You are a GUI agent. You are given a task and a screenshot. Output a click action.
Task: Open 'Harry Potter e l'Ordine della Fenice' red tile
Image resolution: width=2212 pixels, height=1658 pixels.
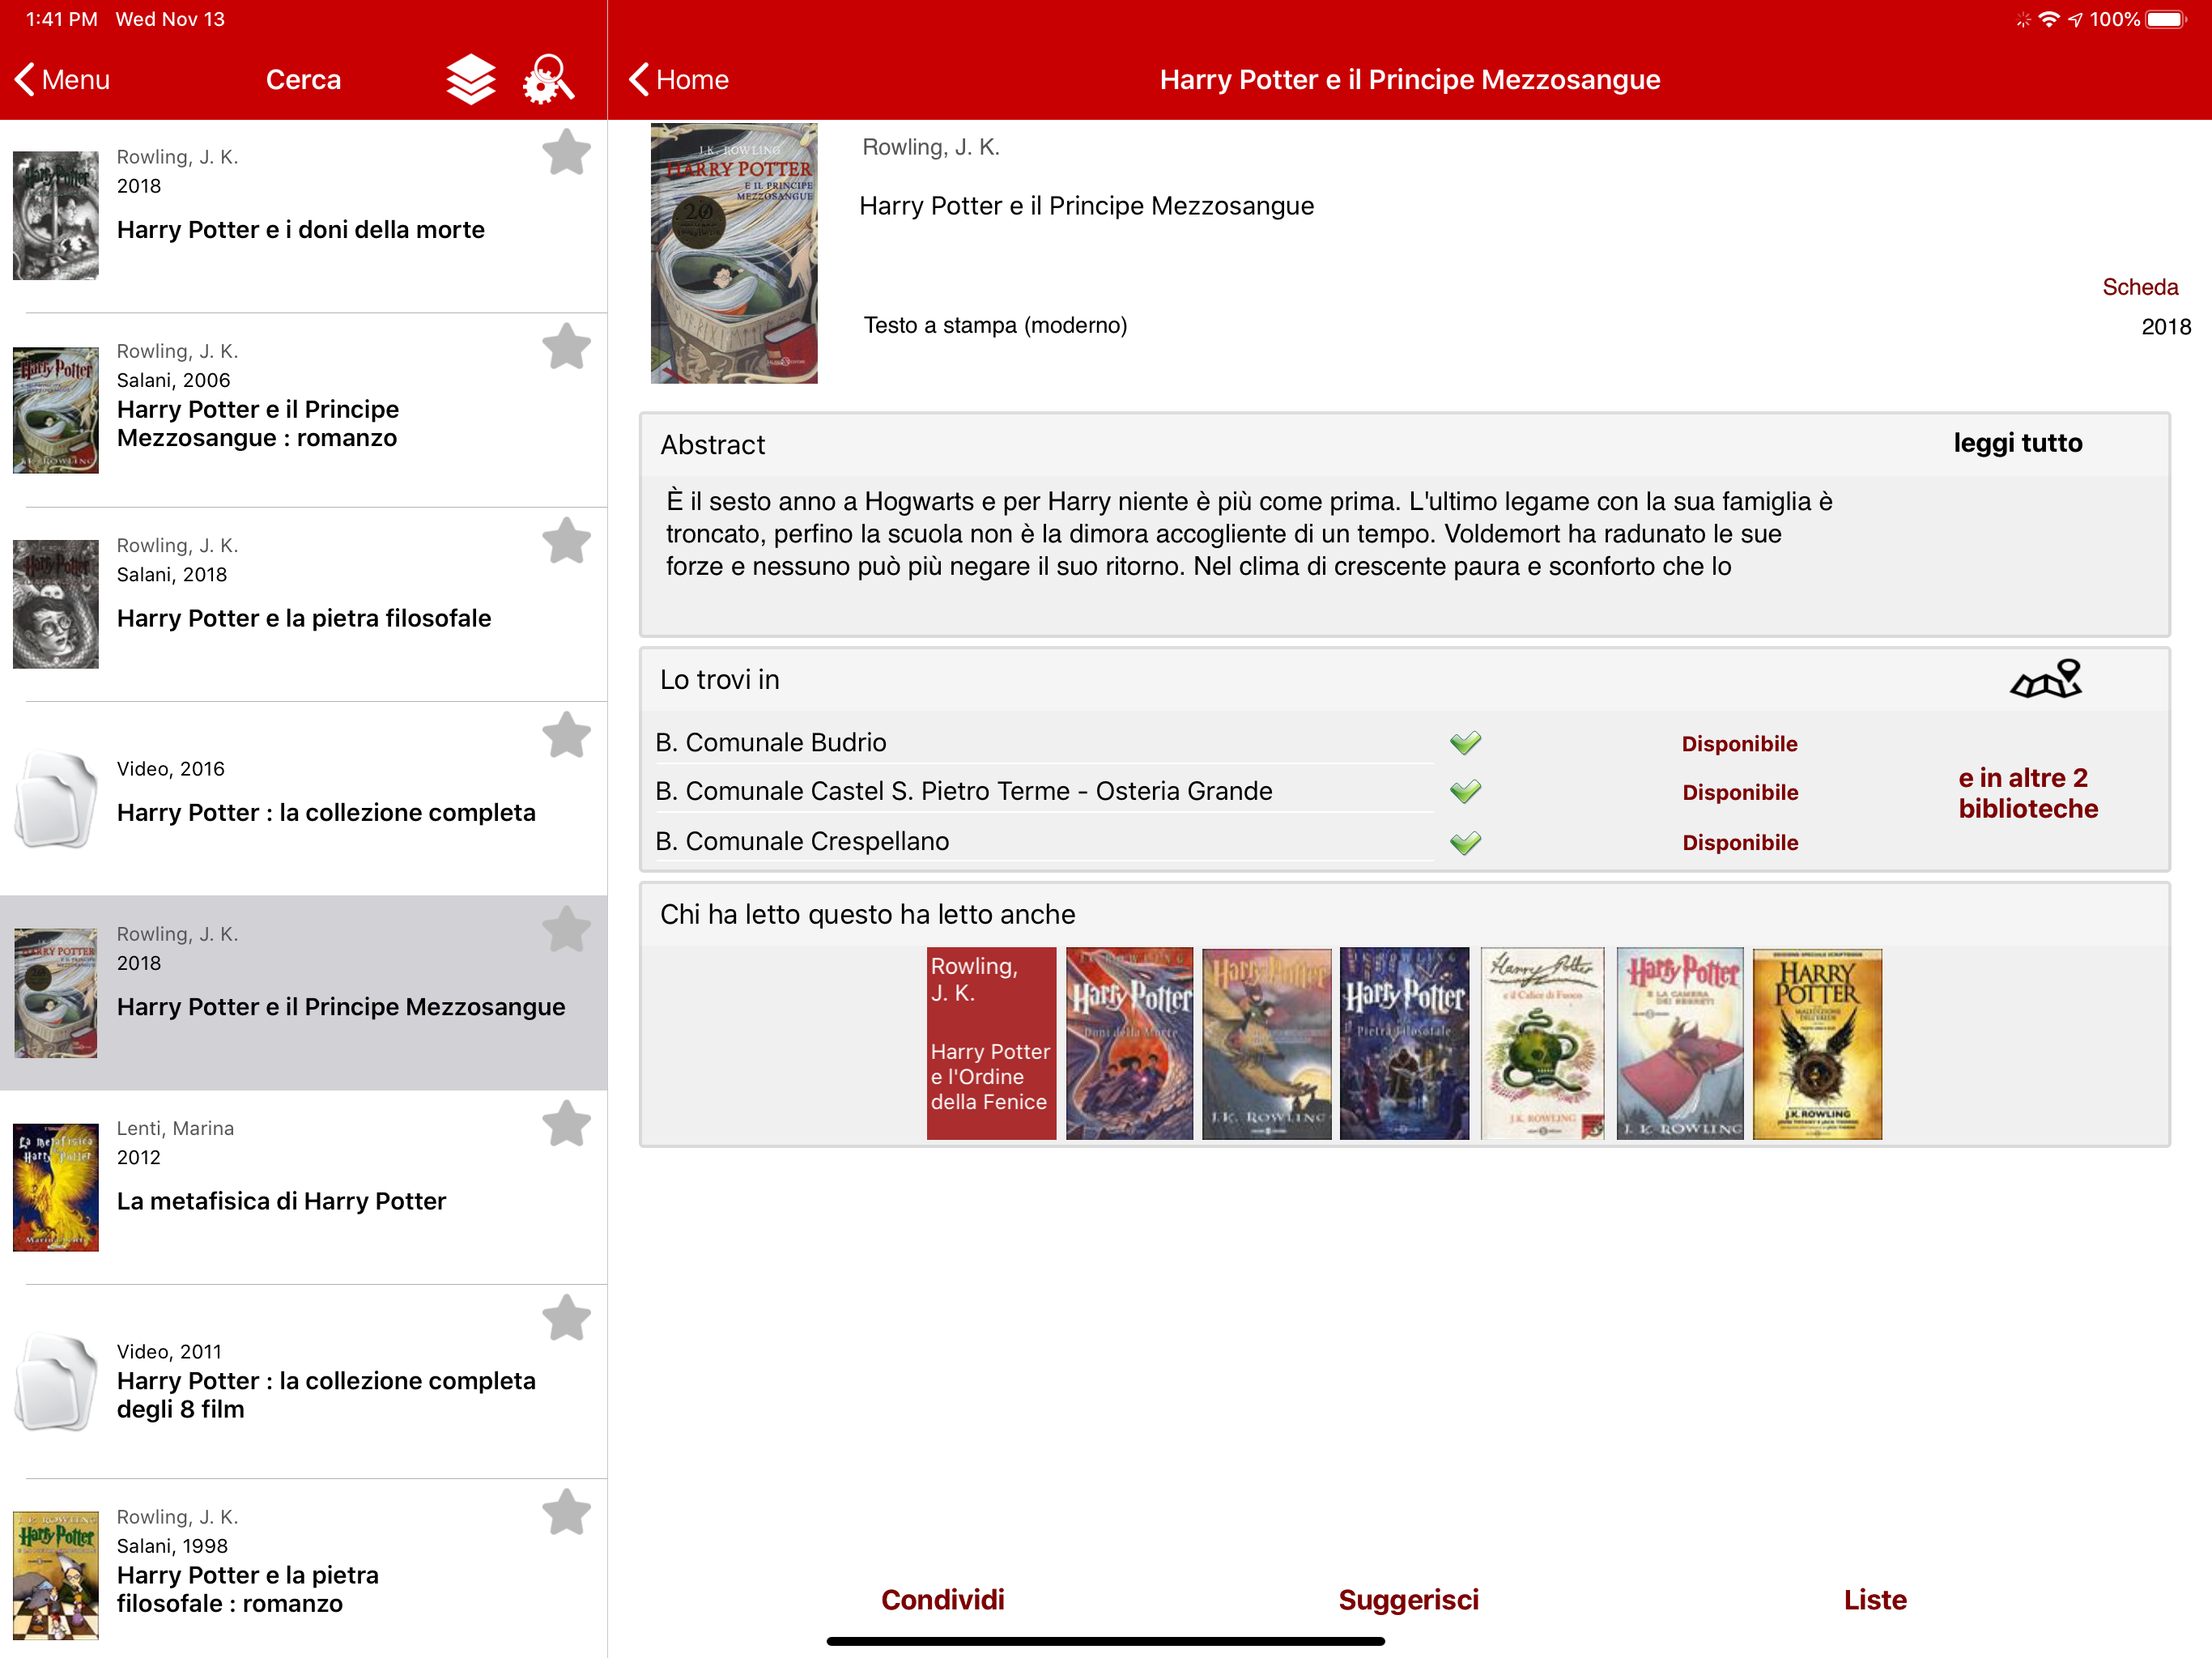pos(990,1042)
